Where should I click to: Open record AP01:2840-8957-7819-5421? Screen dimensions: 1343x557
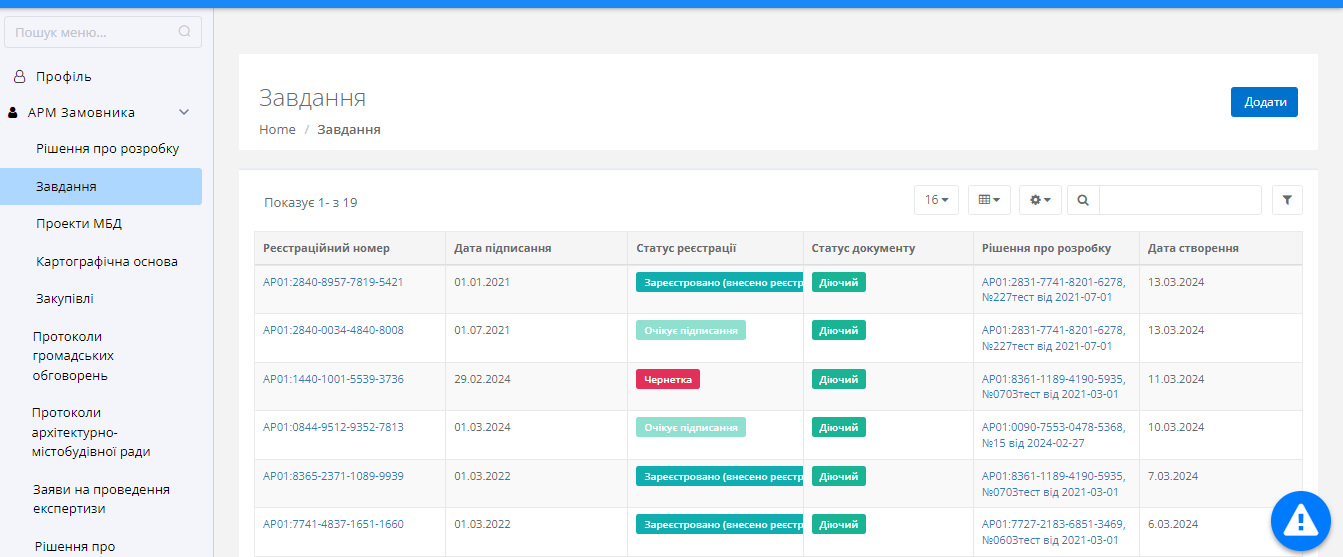click(x=333, y=282)
